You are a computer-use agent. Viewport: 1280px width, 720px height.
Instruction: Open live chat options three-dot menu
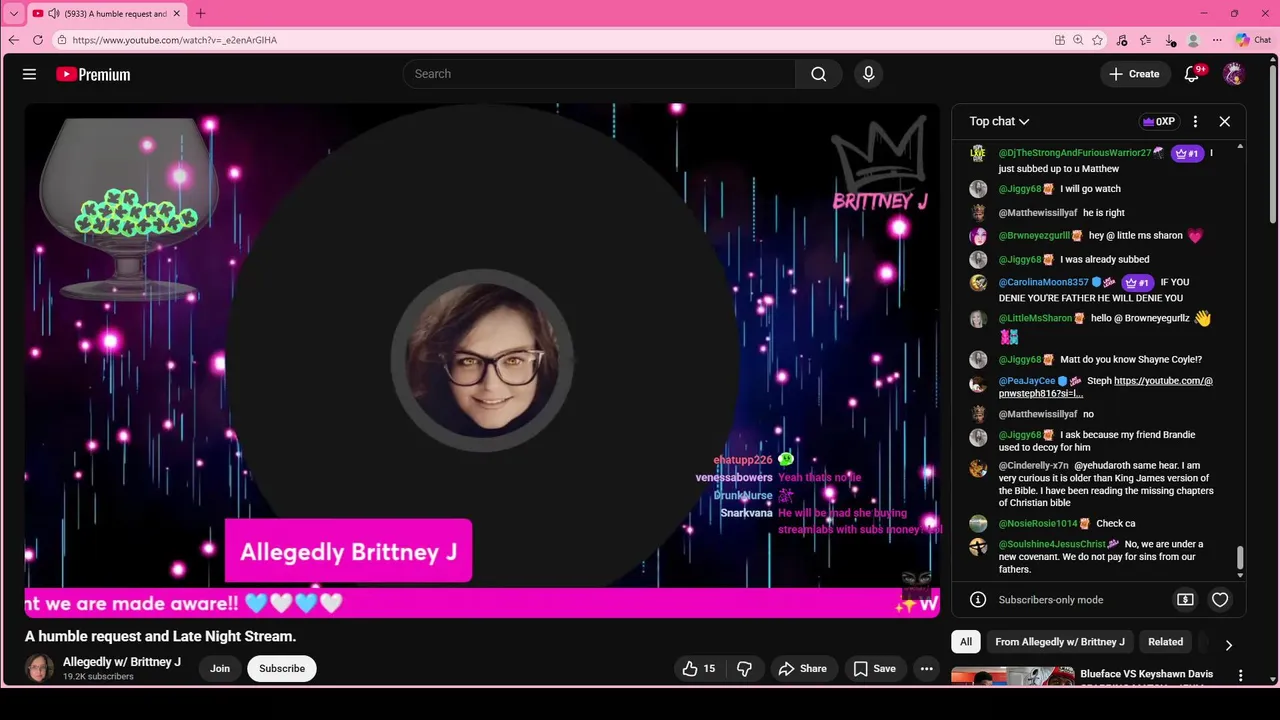pyautogui.click(x=1195, y=121)
